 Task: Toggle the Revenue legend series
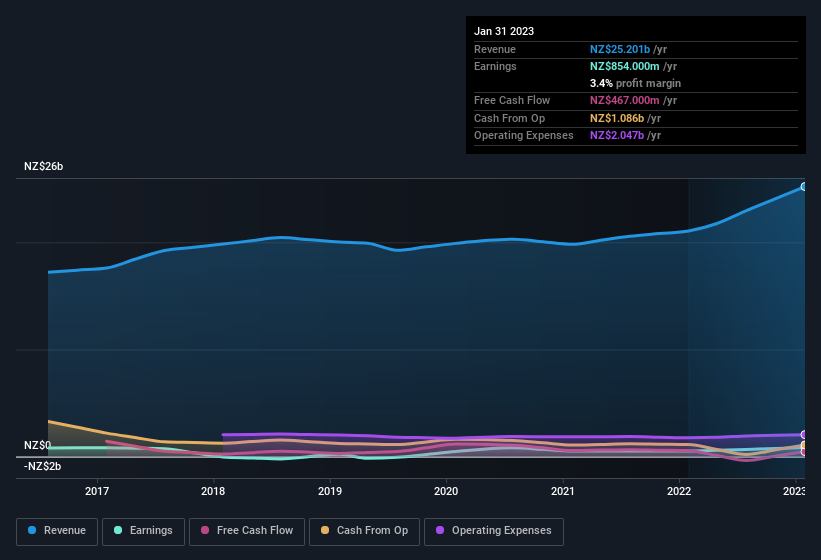click(57, 531)
